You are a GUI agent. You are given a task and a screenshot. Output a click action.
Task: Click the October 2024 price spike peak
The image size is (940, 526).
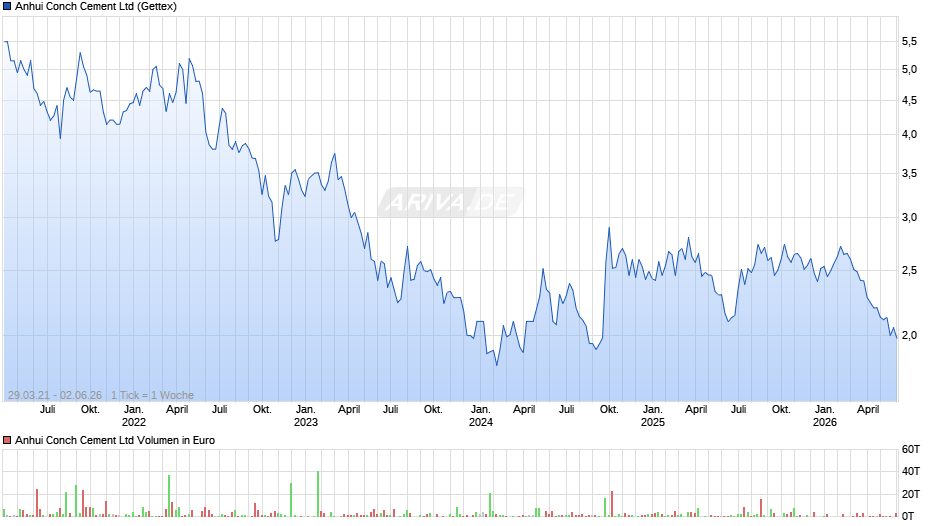pos(609,228)
